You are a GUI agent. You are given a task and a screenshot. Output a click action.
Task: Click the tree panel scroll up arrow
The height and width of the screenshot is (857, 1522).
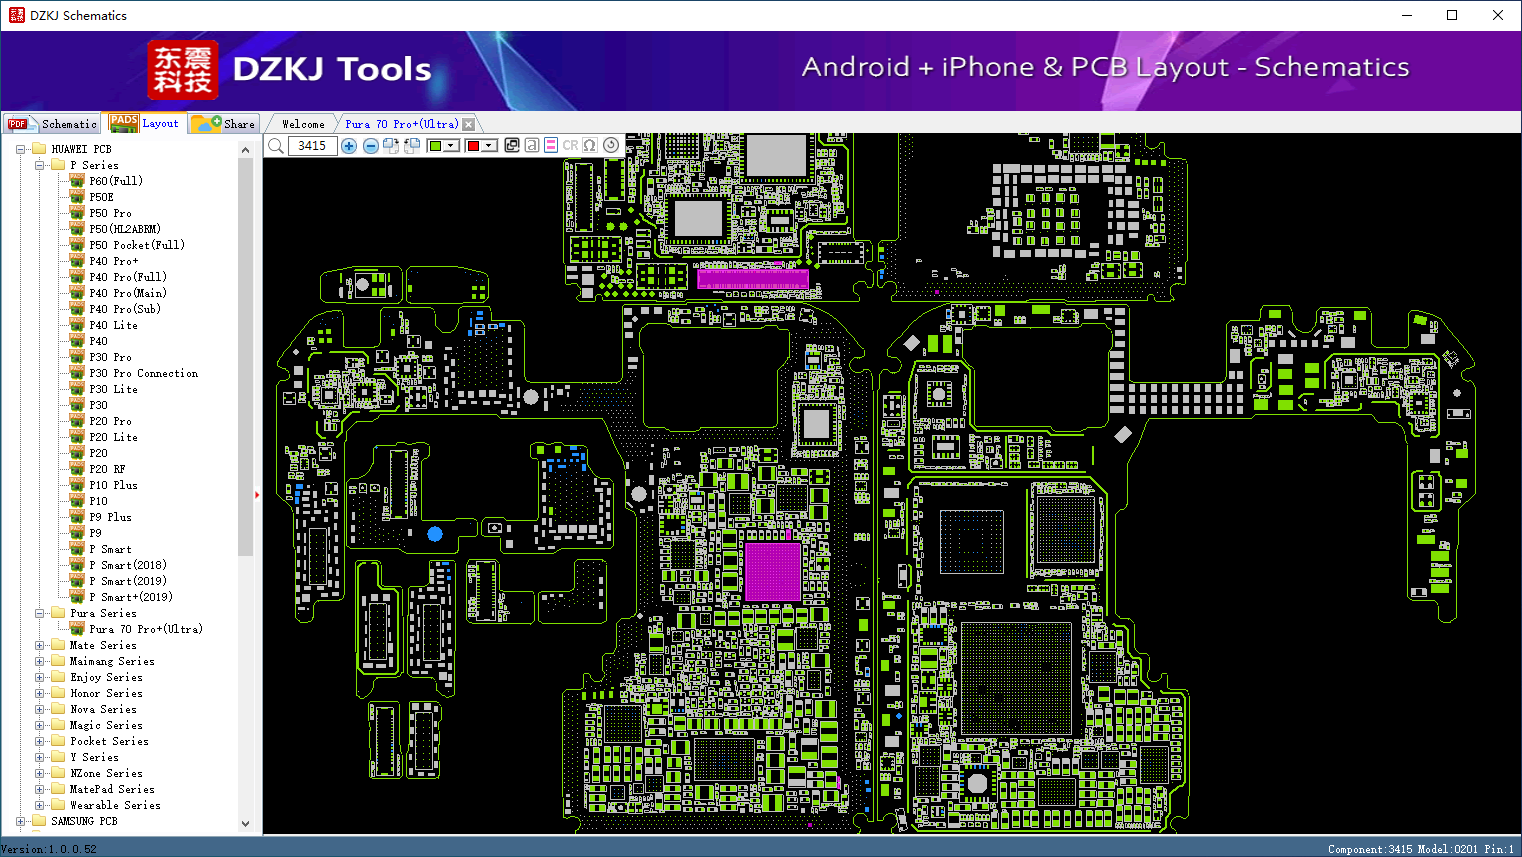click(246, 149)
